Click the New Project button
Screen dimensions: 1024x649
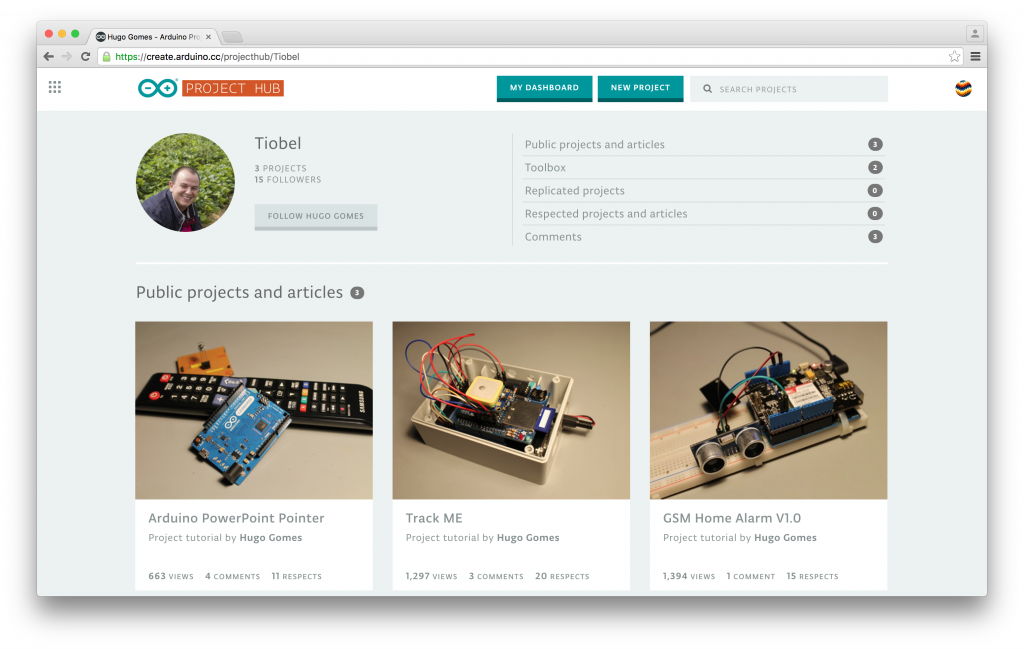pyautogui.click(x=640, y=88)
